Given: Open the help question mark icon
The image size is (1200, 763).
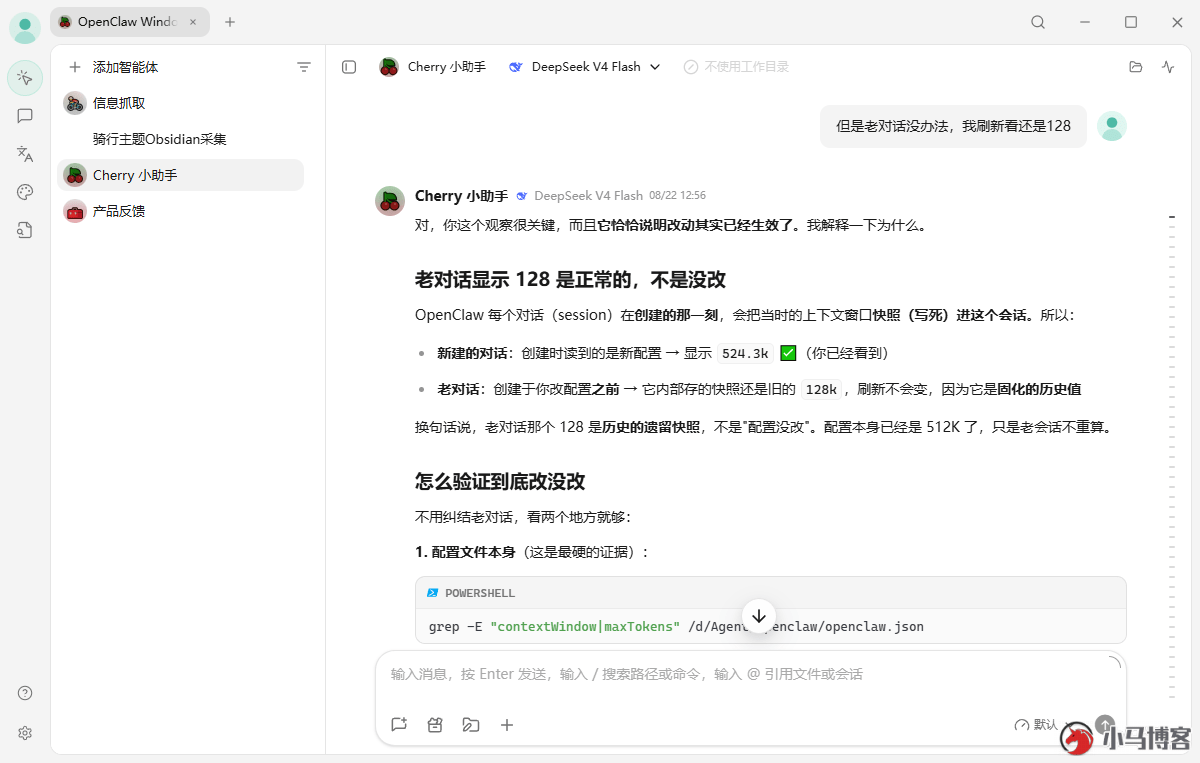Looking at the screenshot, I should pyautogui.click(x=25, y=693).
